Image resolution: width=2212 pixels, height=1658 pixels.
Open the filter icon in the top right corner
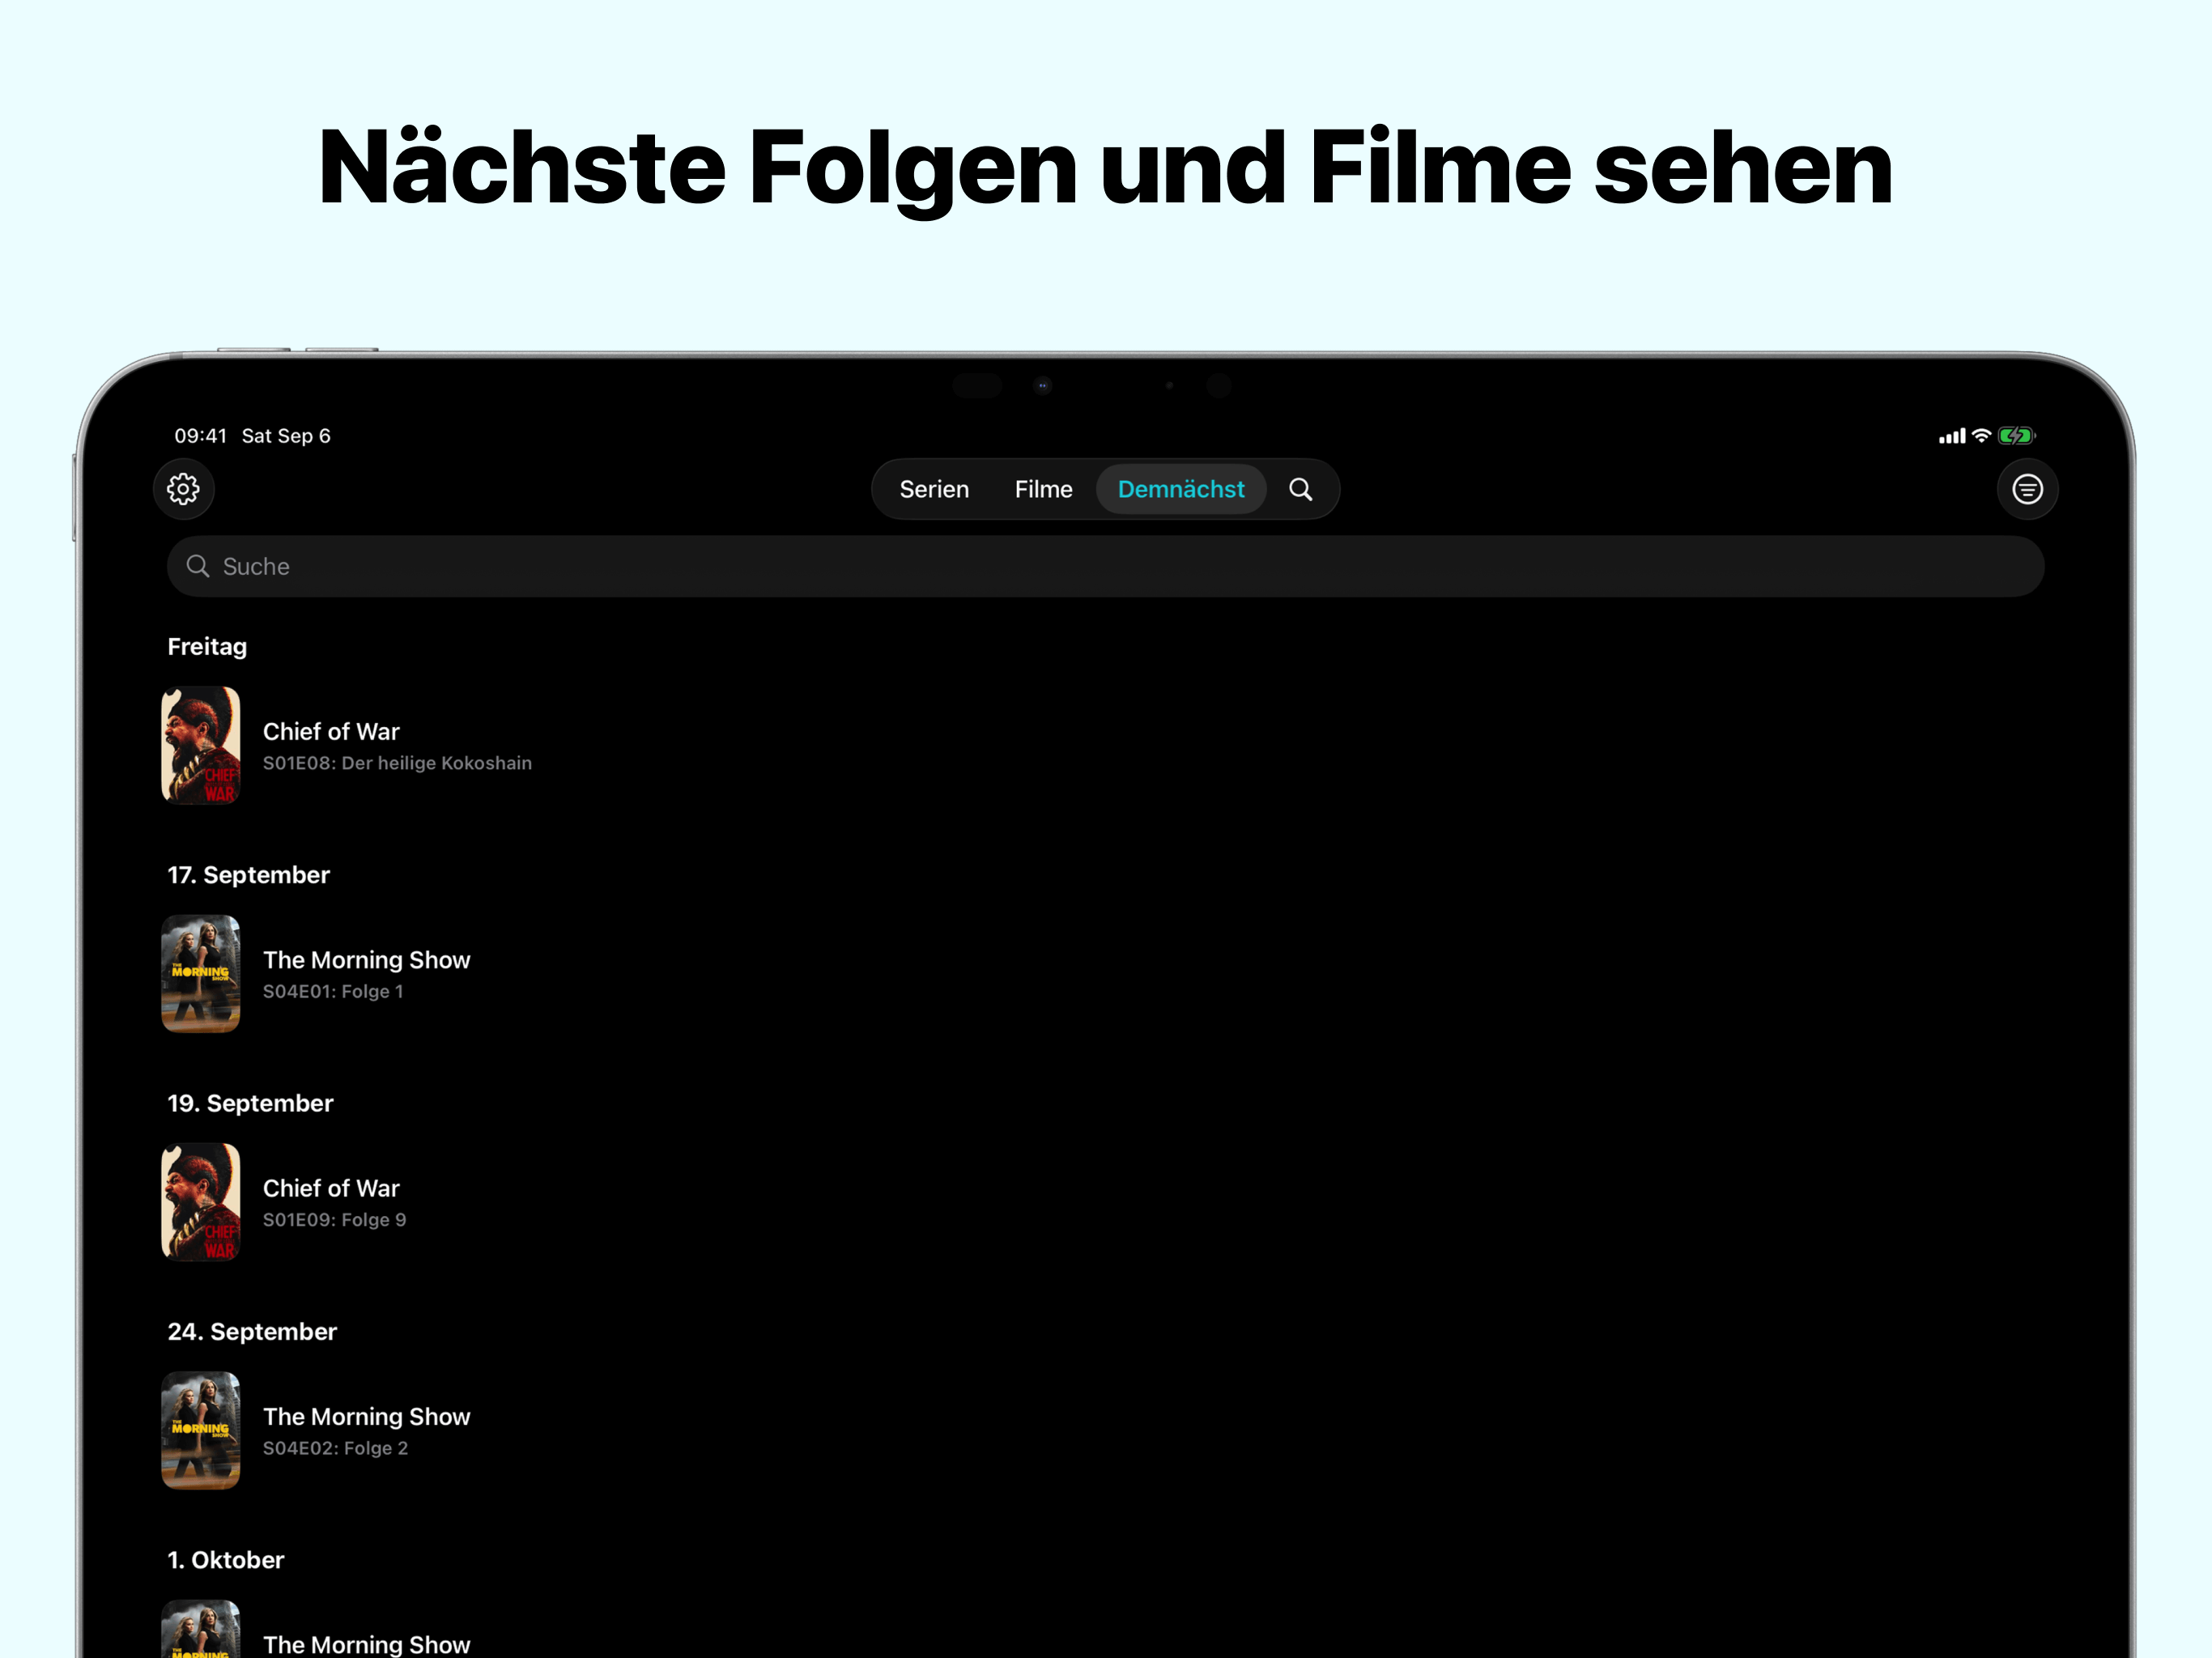coord(2027,489)
